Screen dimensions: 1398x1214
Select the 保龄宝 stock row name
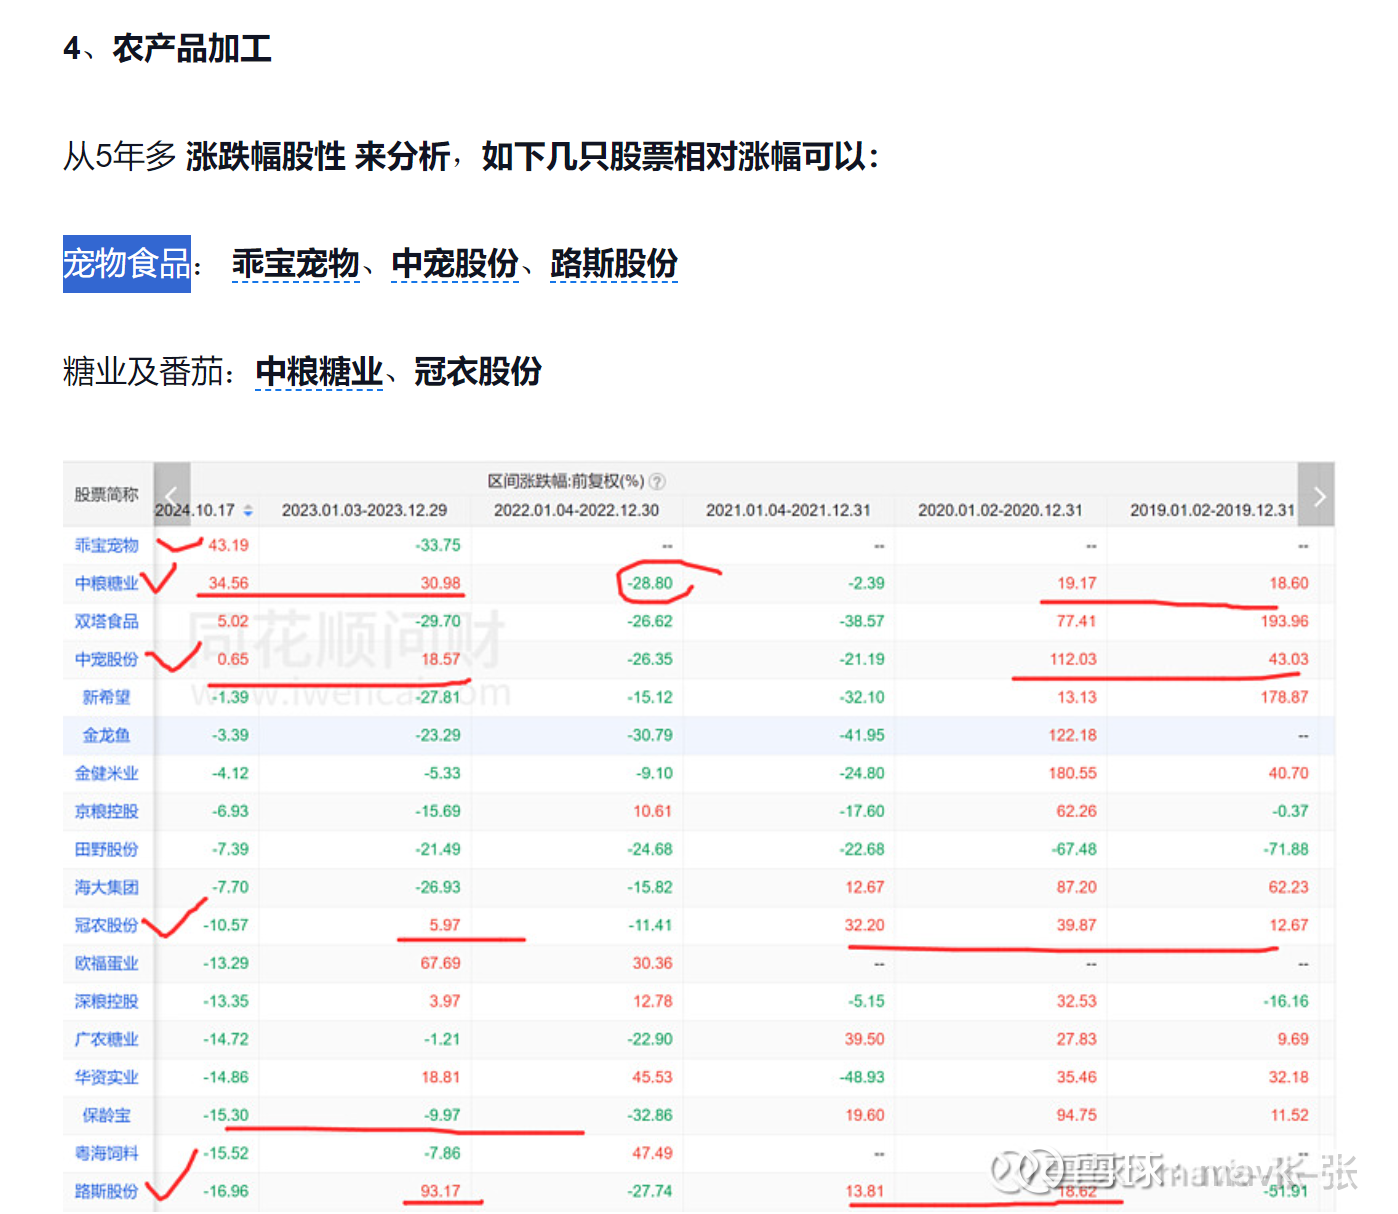tap(107, 1115)
